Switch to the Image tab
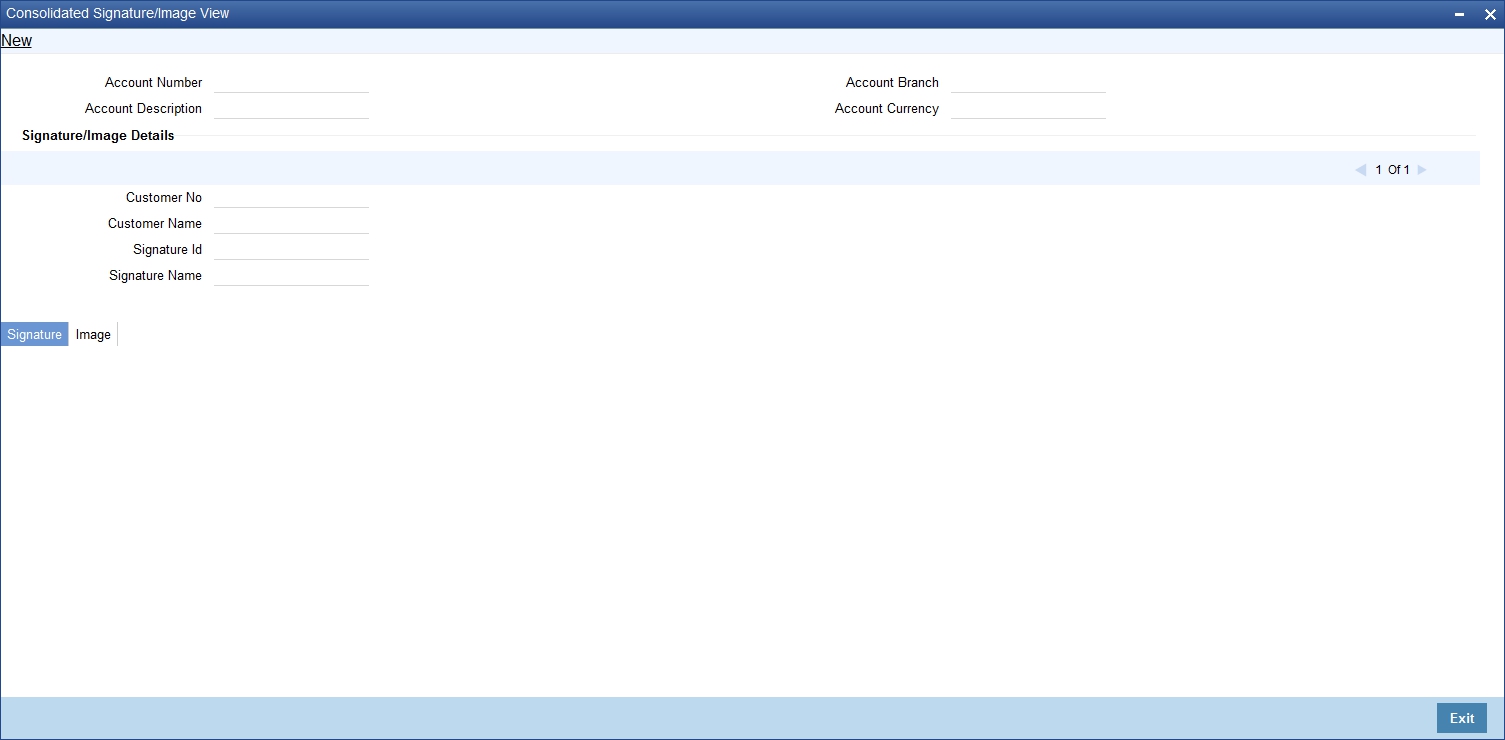The image size is (1505, 740). (92, 334)
